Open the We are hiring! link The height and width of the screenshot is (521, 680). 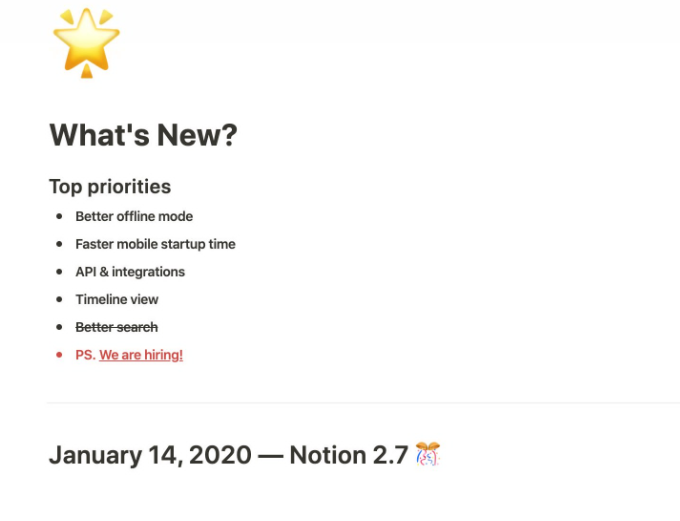141,355
